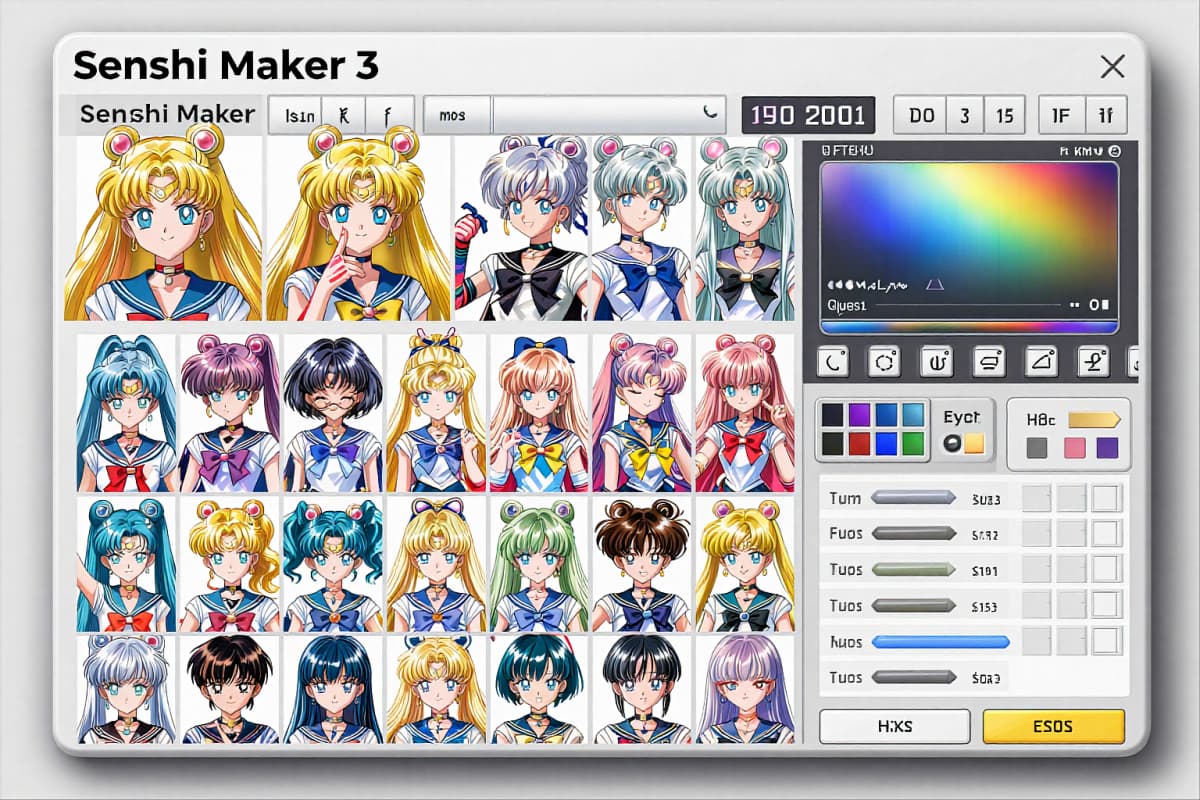Viewport: 1200px width, 800px height.
Task: Open the dropdown field next to mos
Action: tap(608, 115)
